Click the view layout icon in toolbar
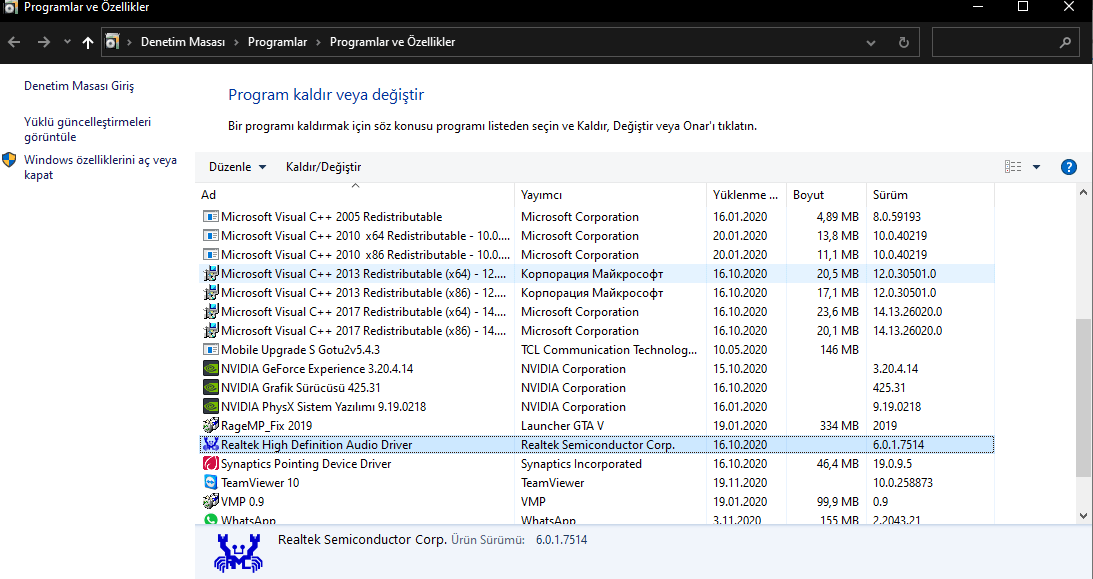The width and height of the screenshot is (1093, 579). (1013, 167)
